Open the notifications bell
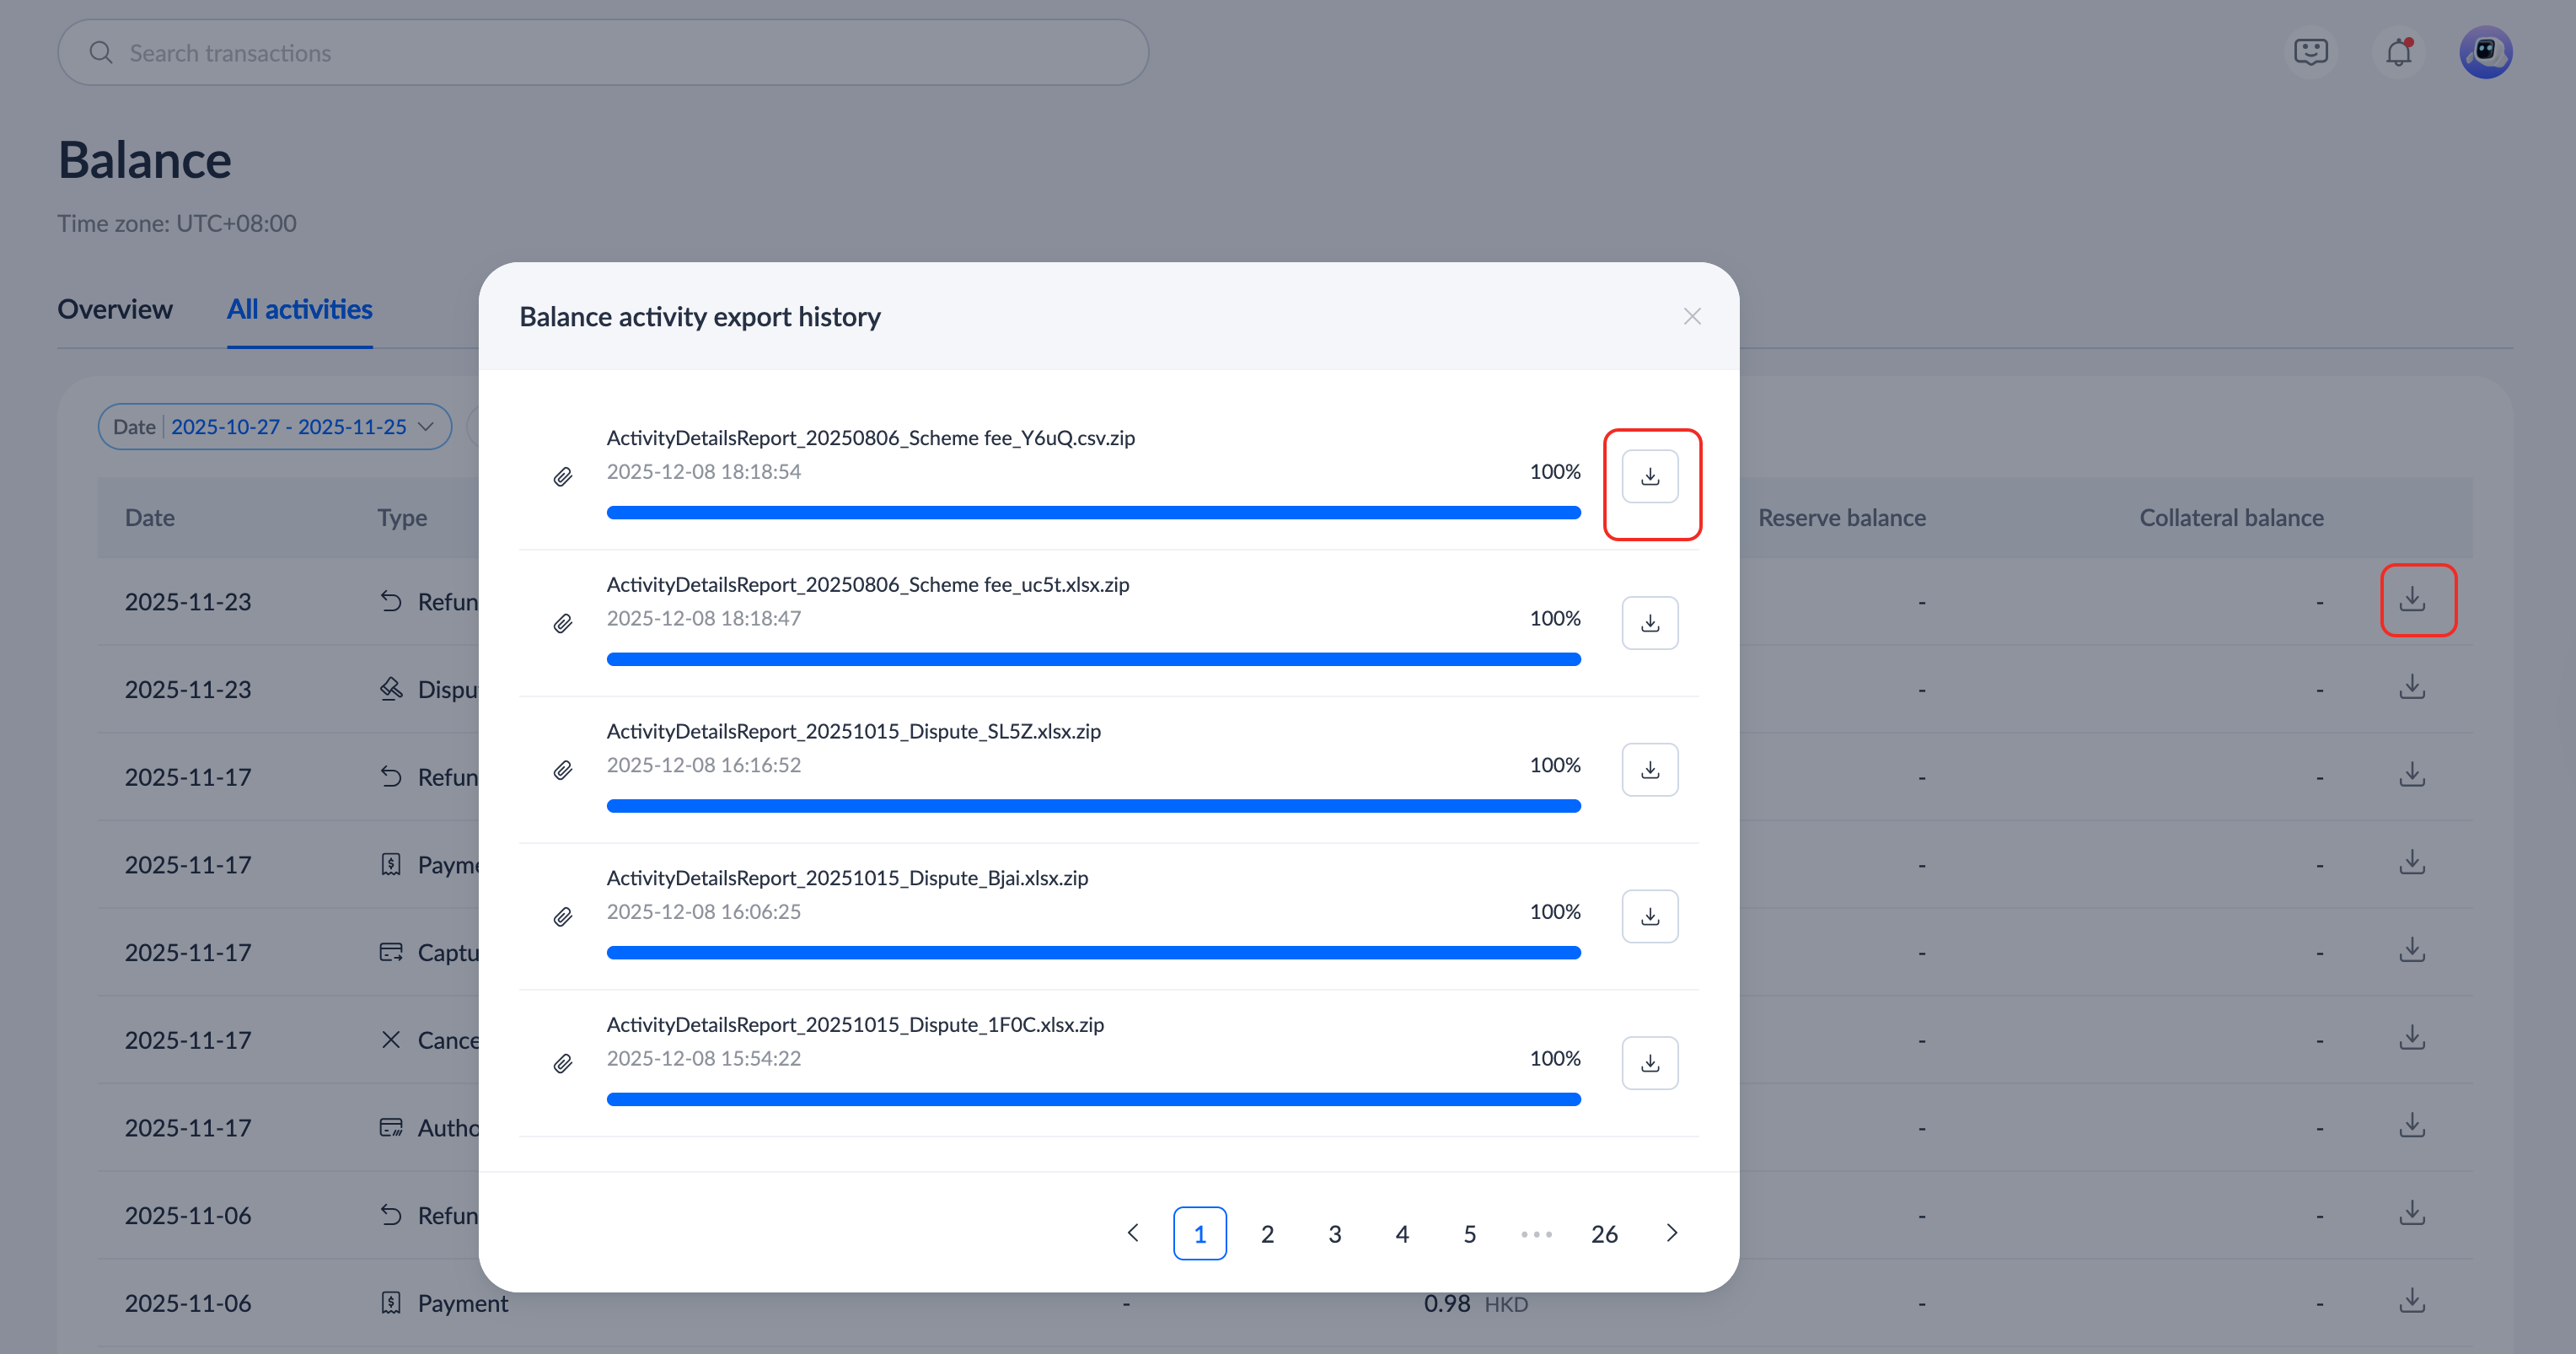Viewport: 2576px width, 1354px height. 2398,52
